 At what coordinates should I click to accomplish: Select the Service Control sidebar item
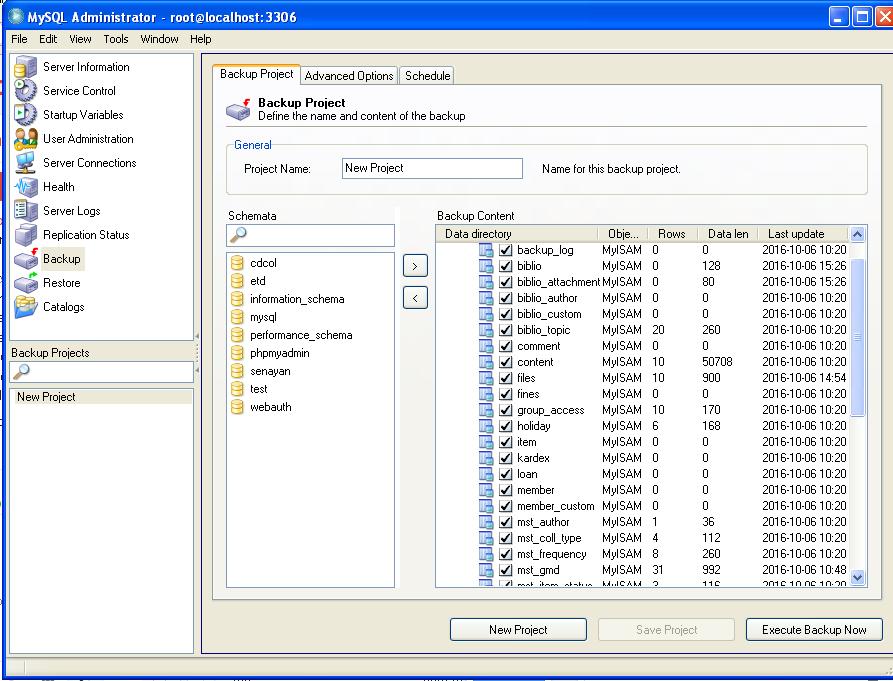82,91
